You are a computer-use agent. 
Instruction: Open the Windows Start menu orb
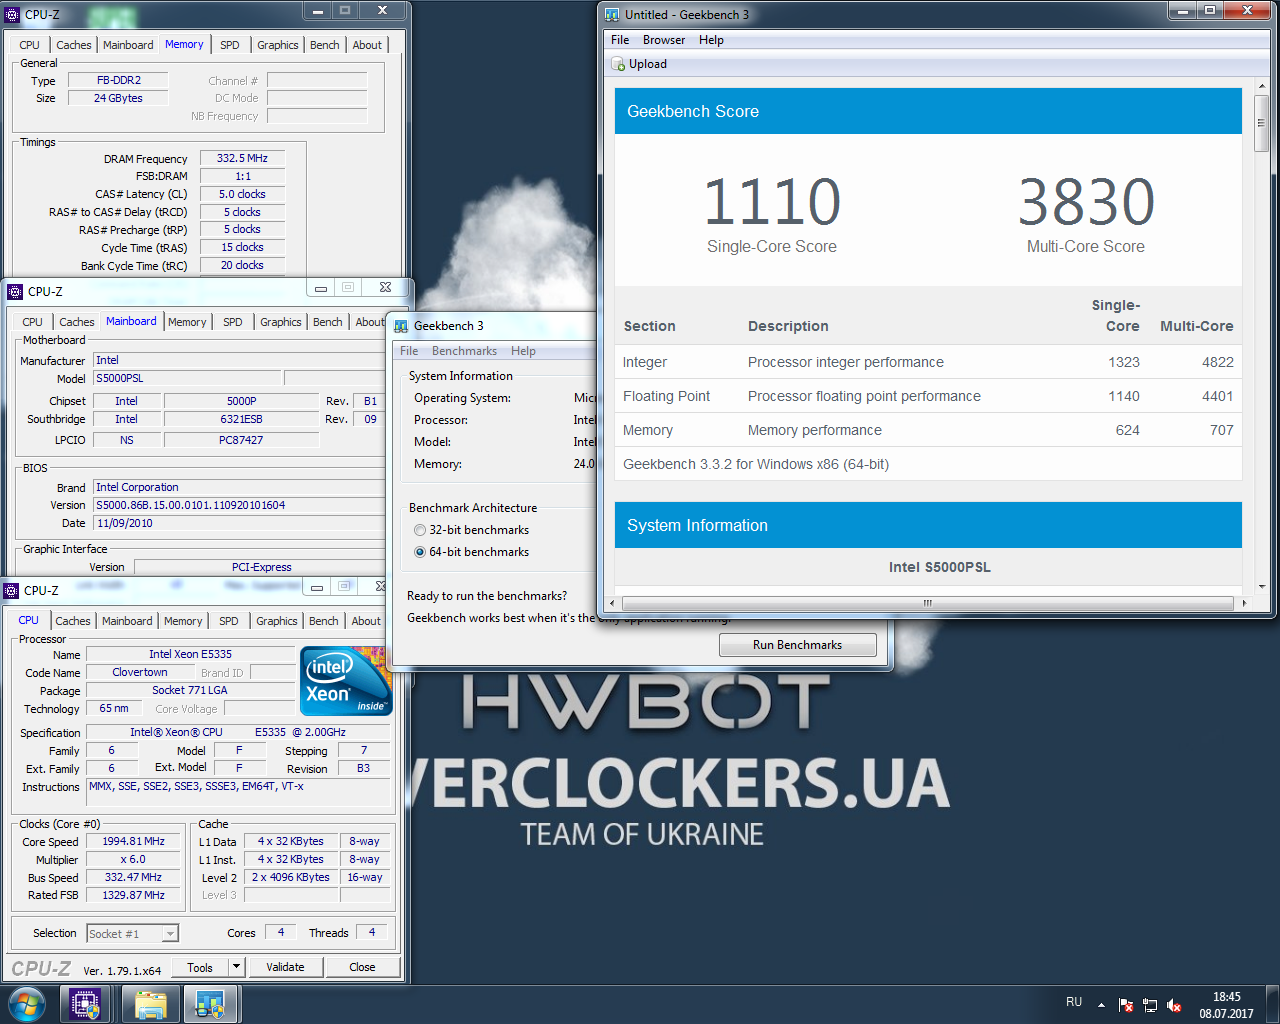point(27,1004)
